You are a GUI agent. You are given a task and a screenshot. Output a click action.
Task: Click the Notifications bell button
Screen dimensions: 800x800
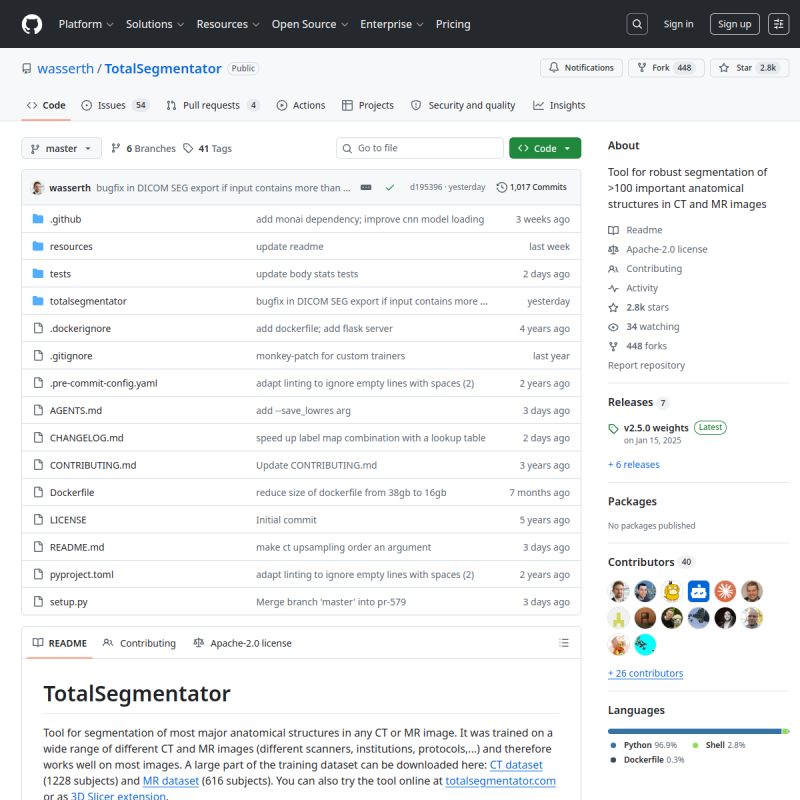point(581,68)
